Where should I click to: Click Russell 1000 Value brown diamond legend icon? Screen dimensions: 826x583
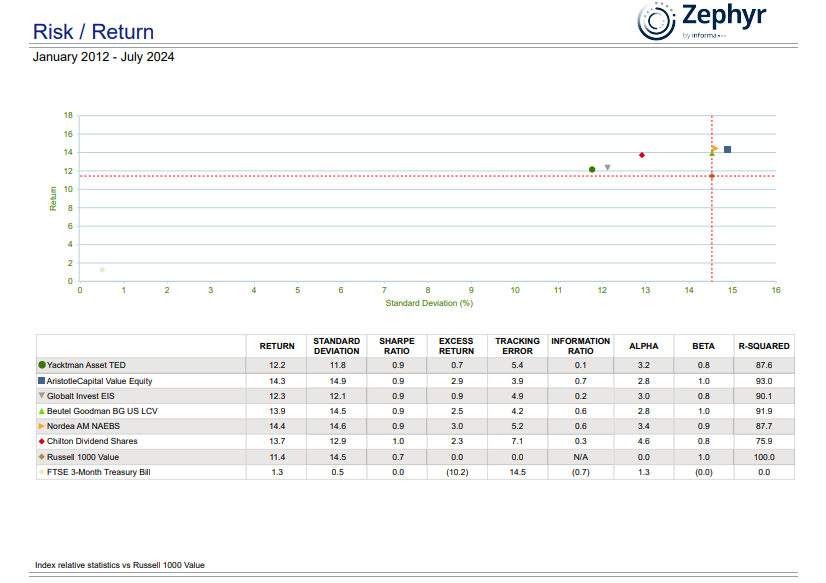(x=42, y=456)
